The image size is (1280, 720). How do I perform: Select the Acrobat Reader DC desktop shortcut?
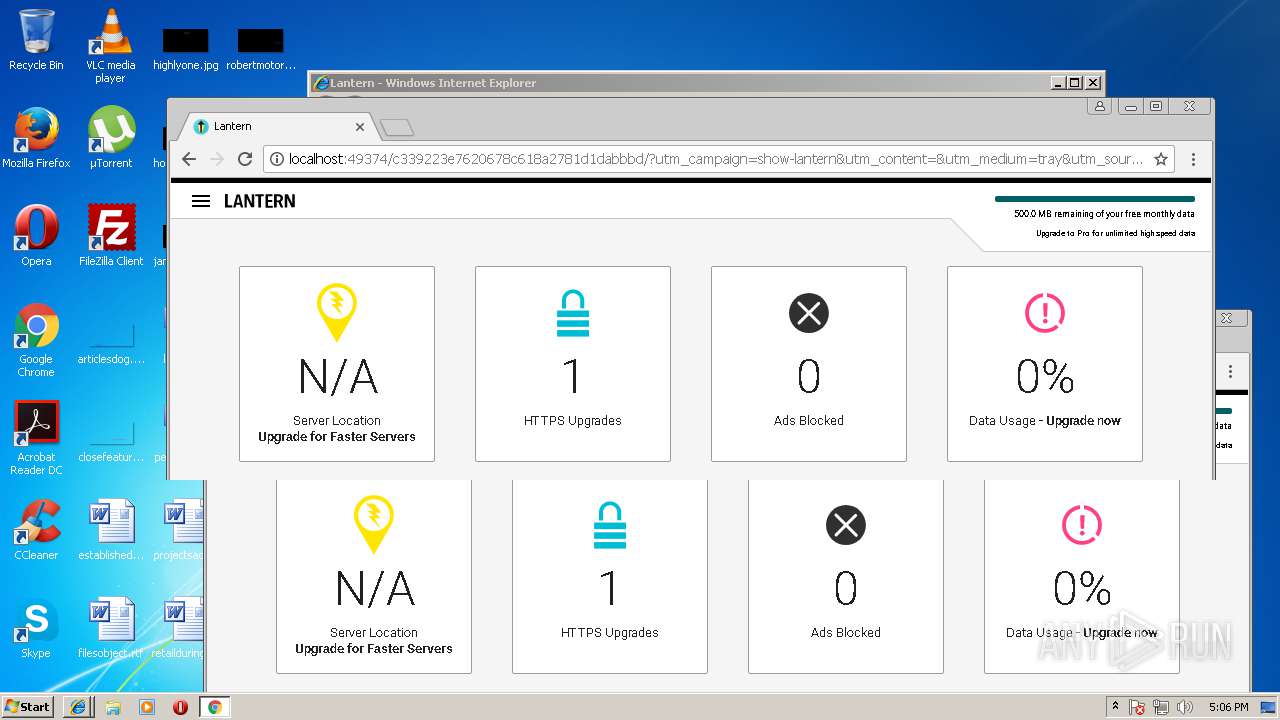coord(36,438)
